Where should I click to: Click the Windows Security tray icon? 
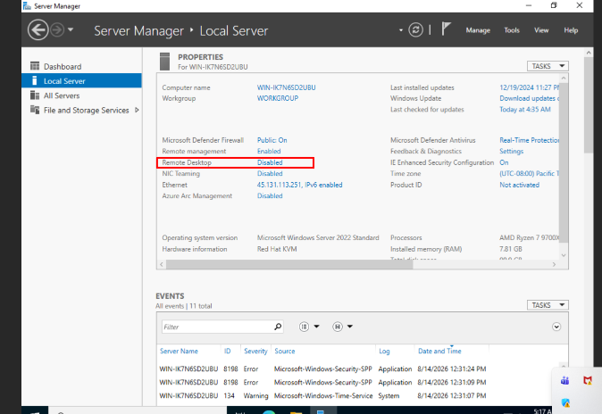click(x=565, y=402)
